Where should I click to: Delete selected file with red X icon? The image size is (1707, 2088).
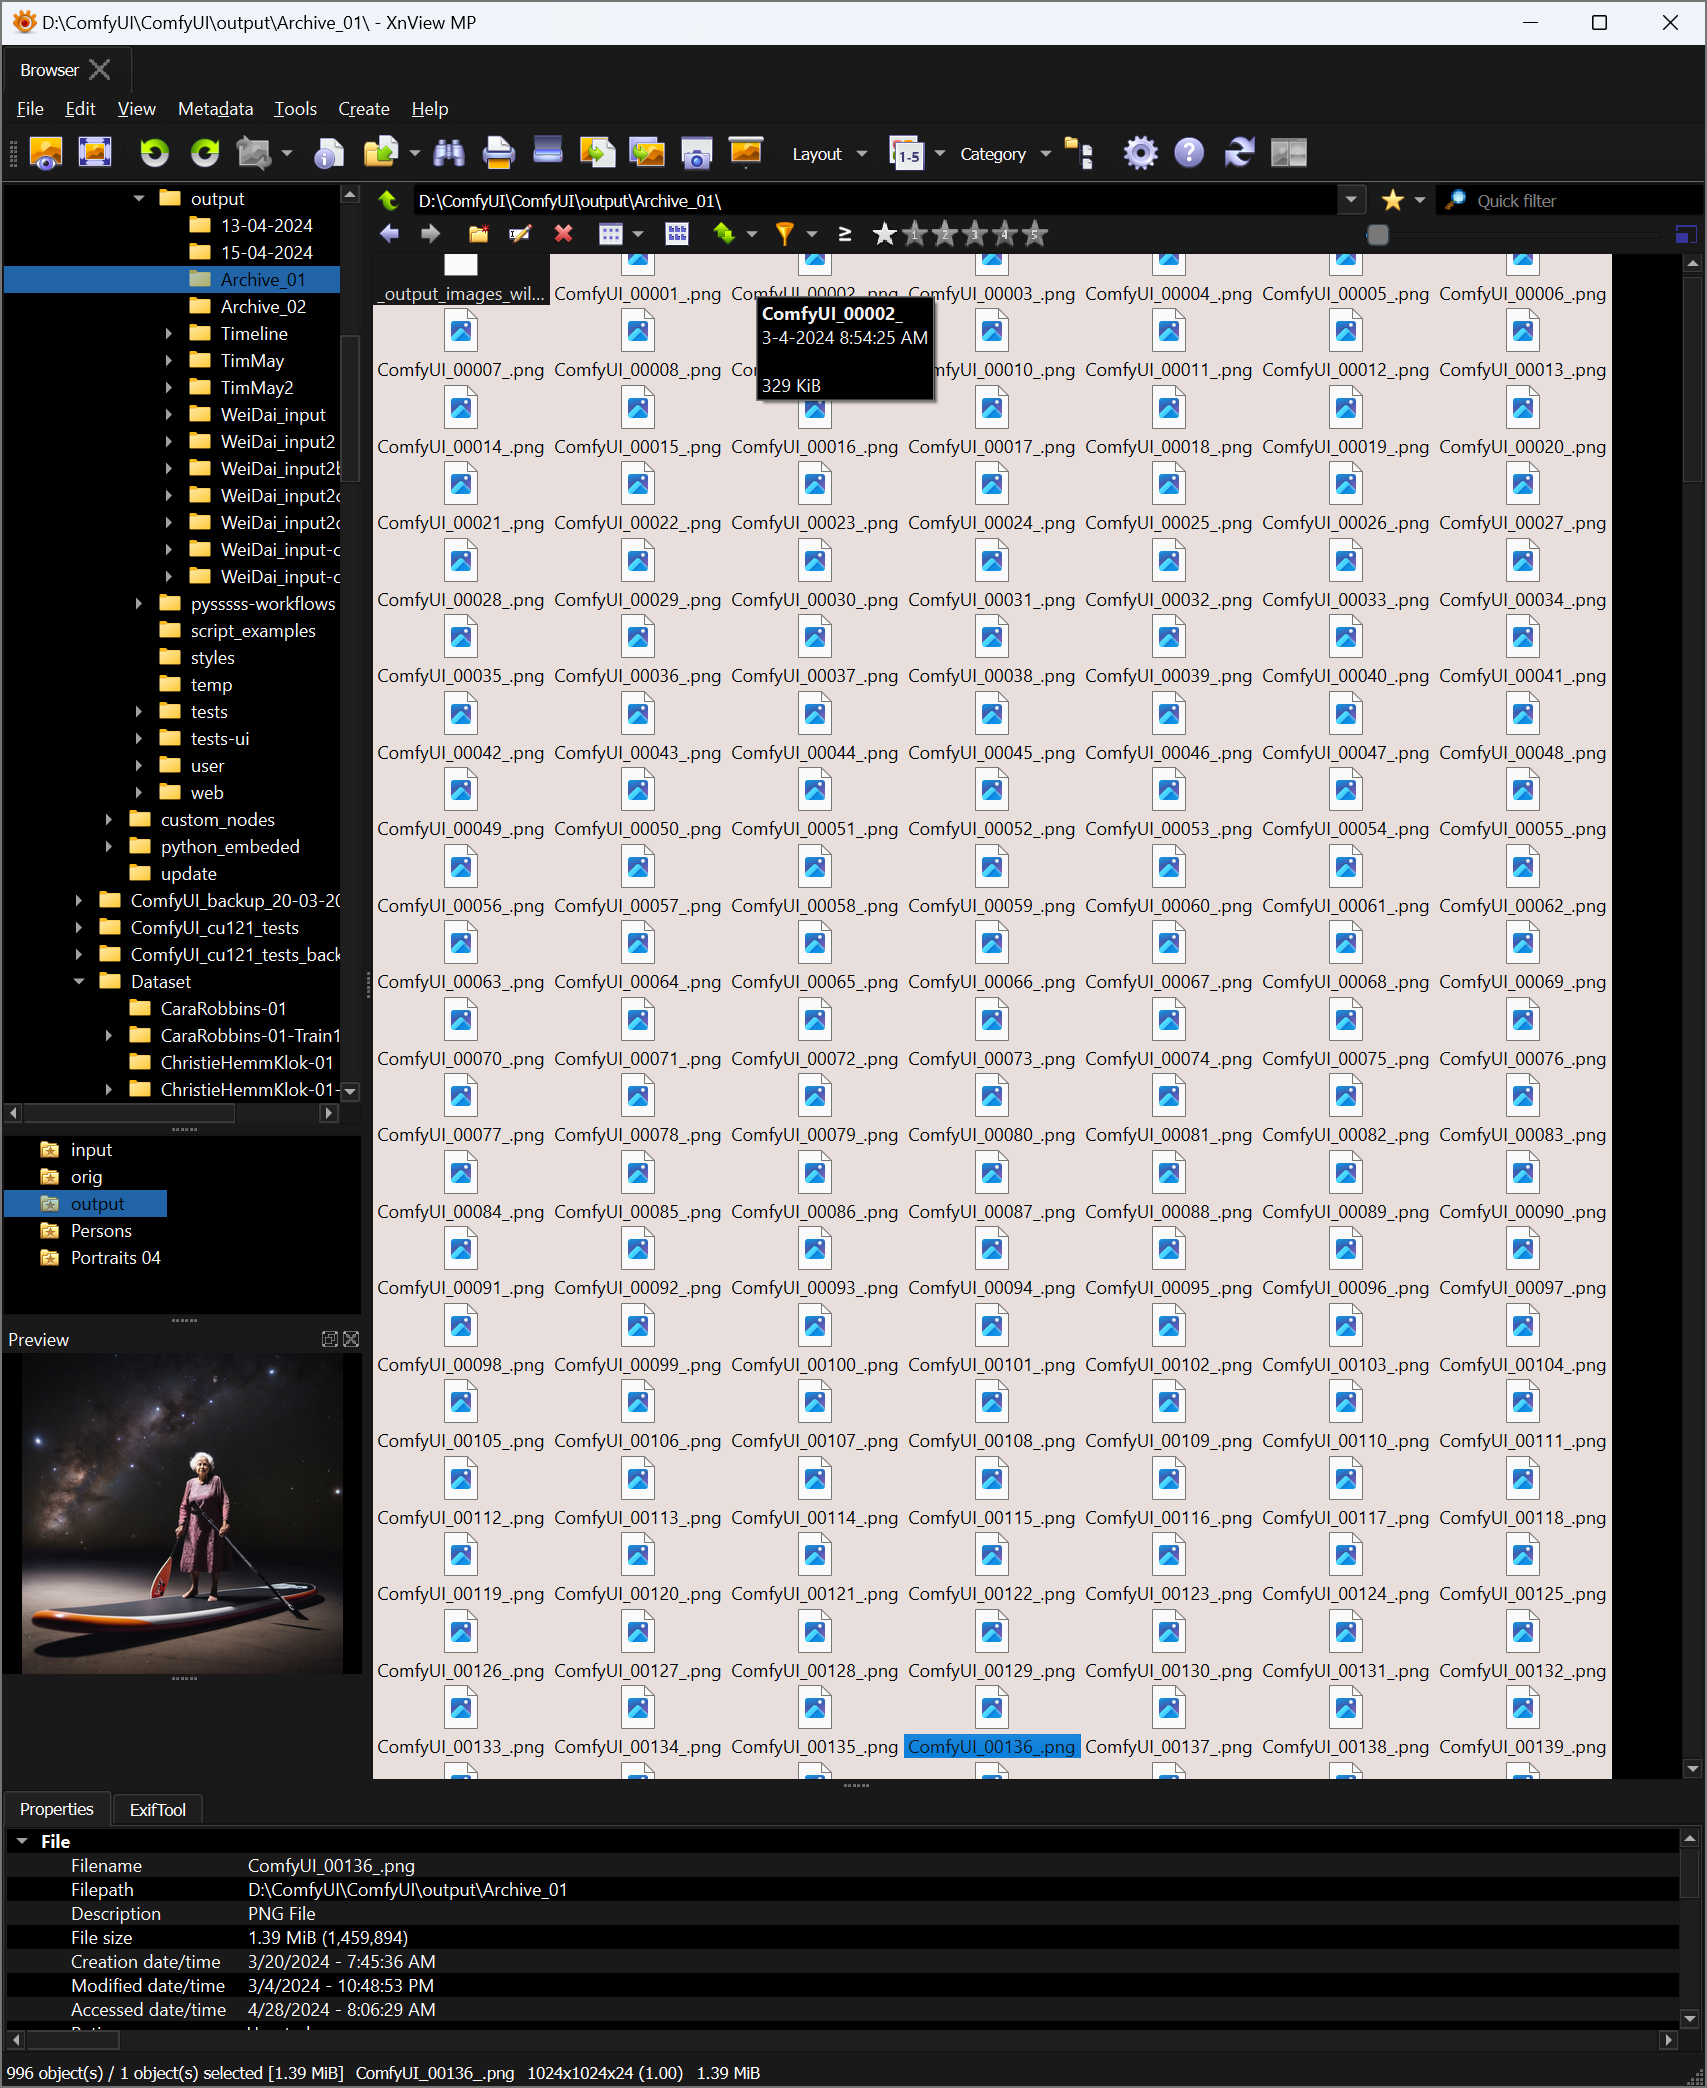[563, 234]
